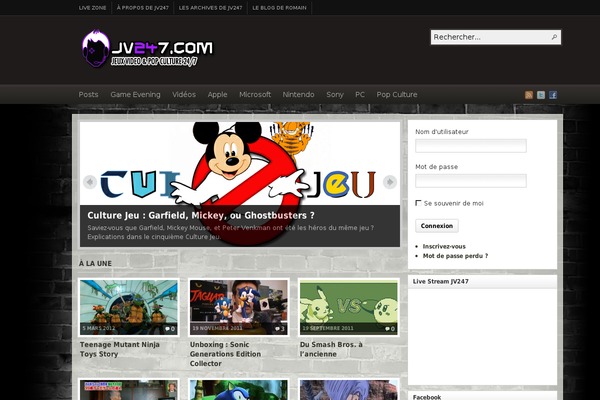Enable the Se souvenir de moi checkbox
This screenshot has width=600, height=400.
point(418,203)
